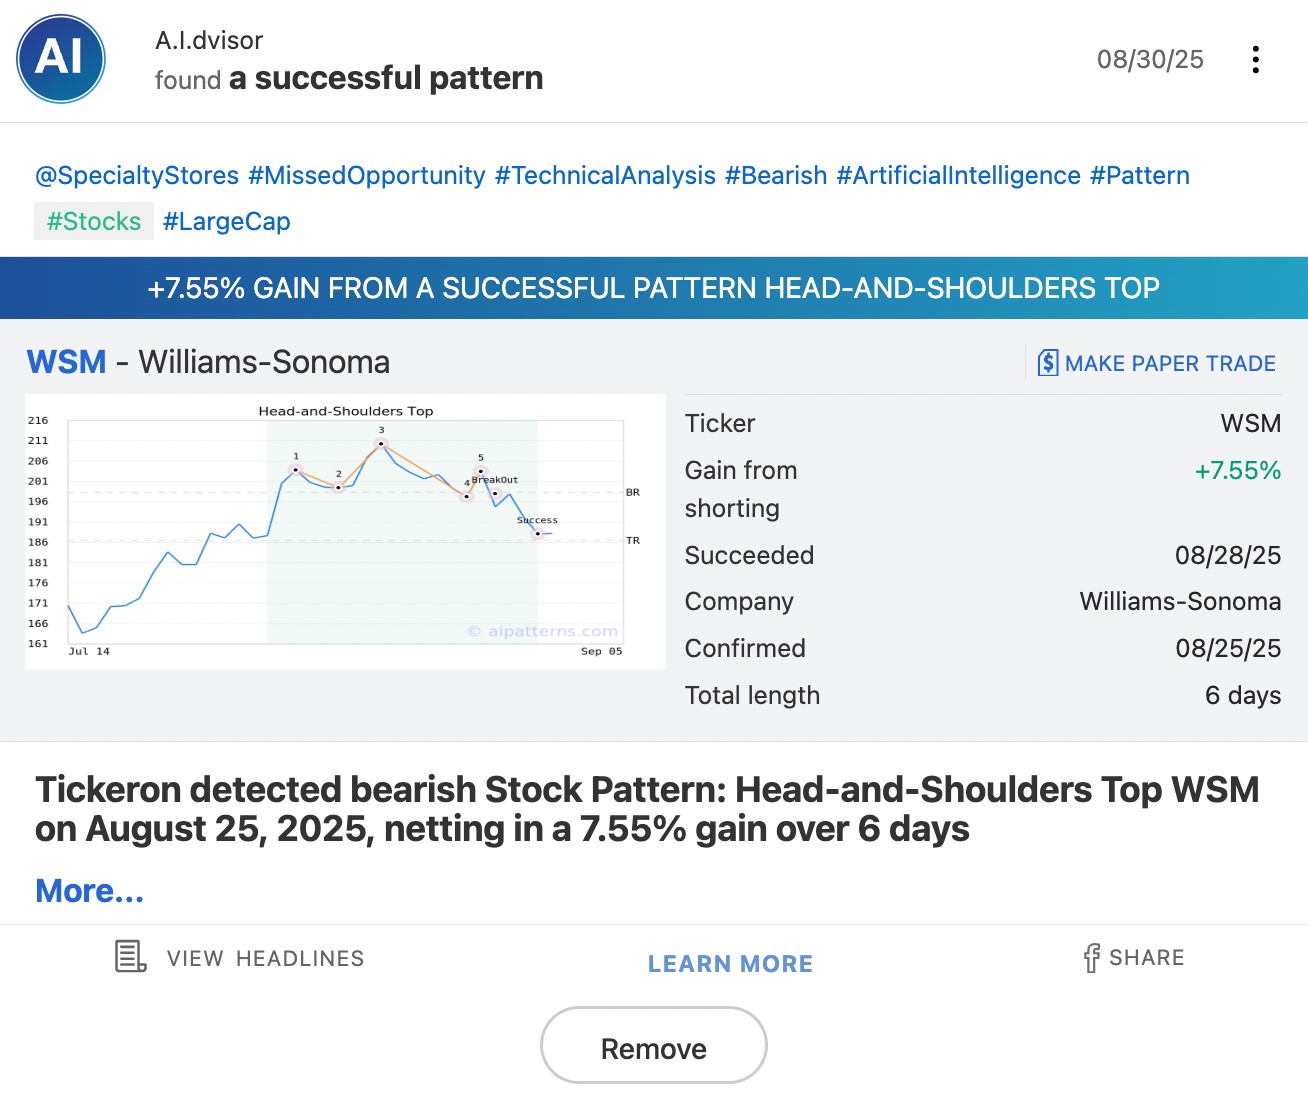Select the #LargeCap hashtag
Screen dimensions: 1308x1098
click(x=227, y=221)
